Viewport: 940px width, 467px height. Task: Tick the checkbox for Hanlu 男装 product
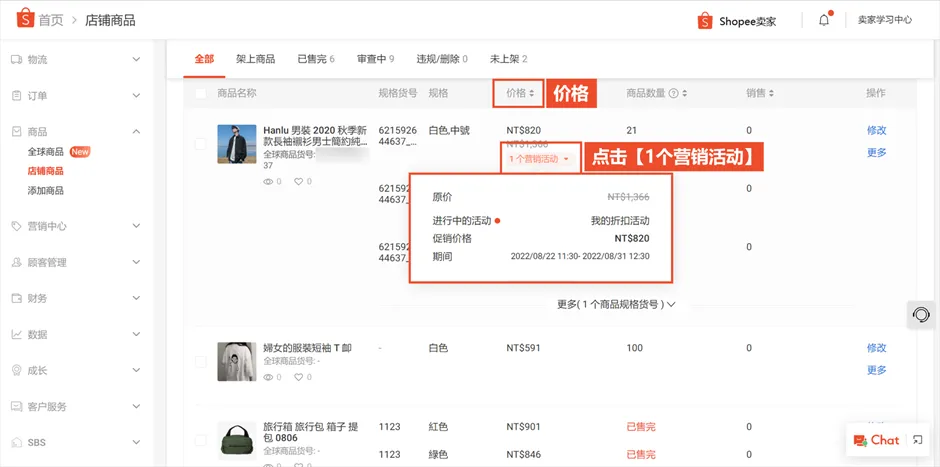(x=200, y=144)
